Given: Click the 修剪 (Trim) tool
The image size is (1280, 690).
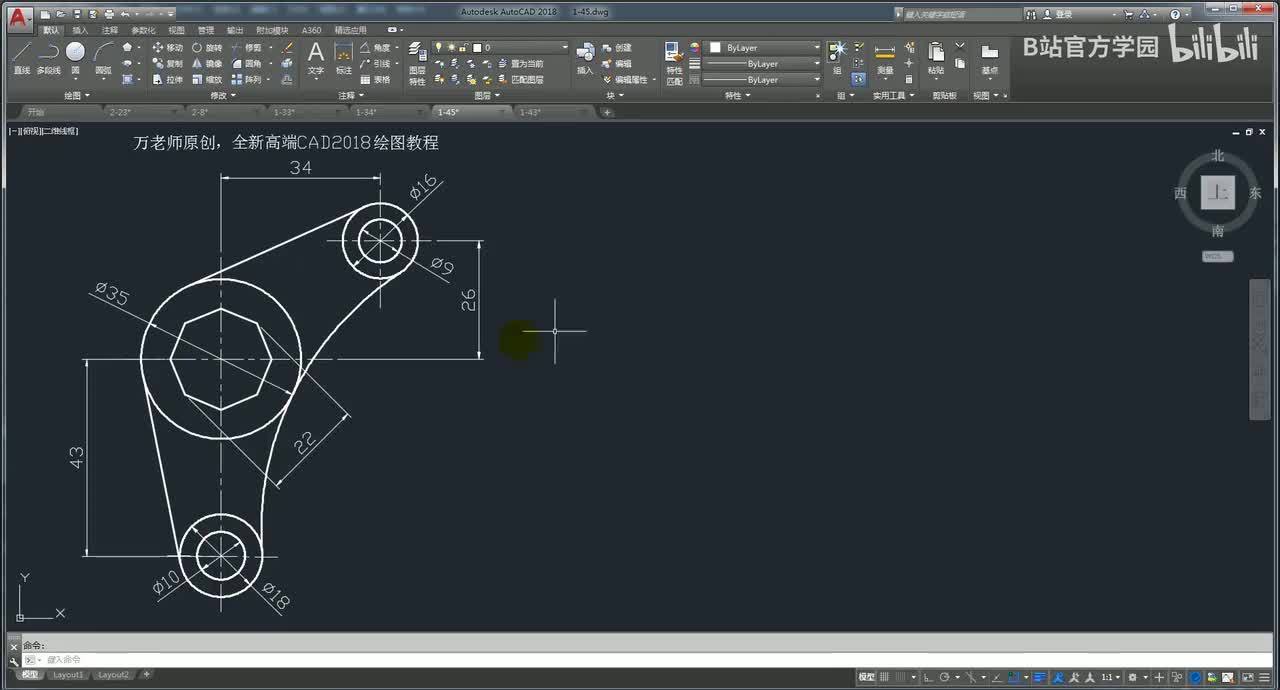Looking at the screenshot, I should click(246, 47).
